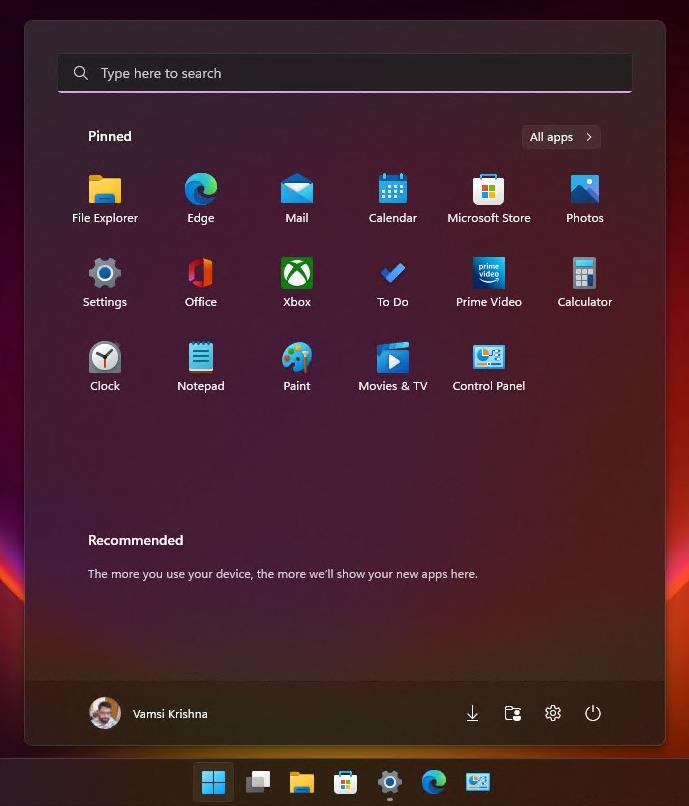This screenshot has height=806, width=689.
Task: Launch the pinned Edge browser
Action: click(201, 199)
